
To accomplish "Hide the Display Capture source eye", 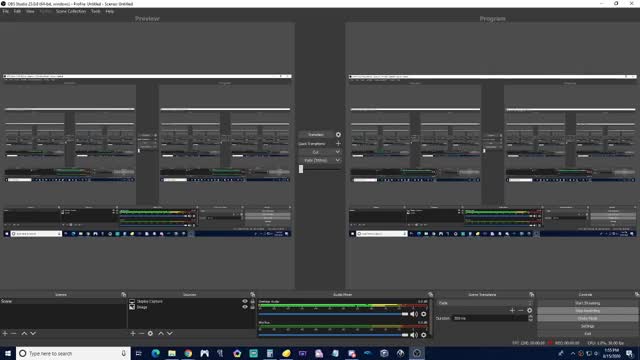I will pos(244,301).
